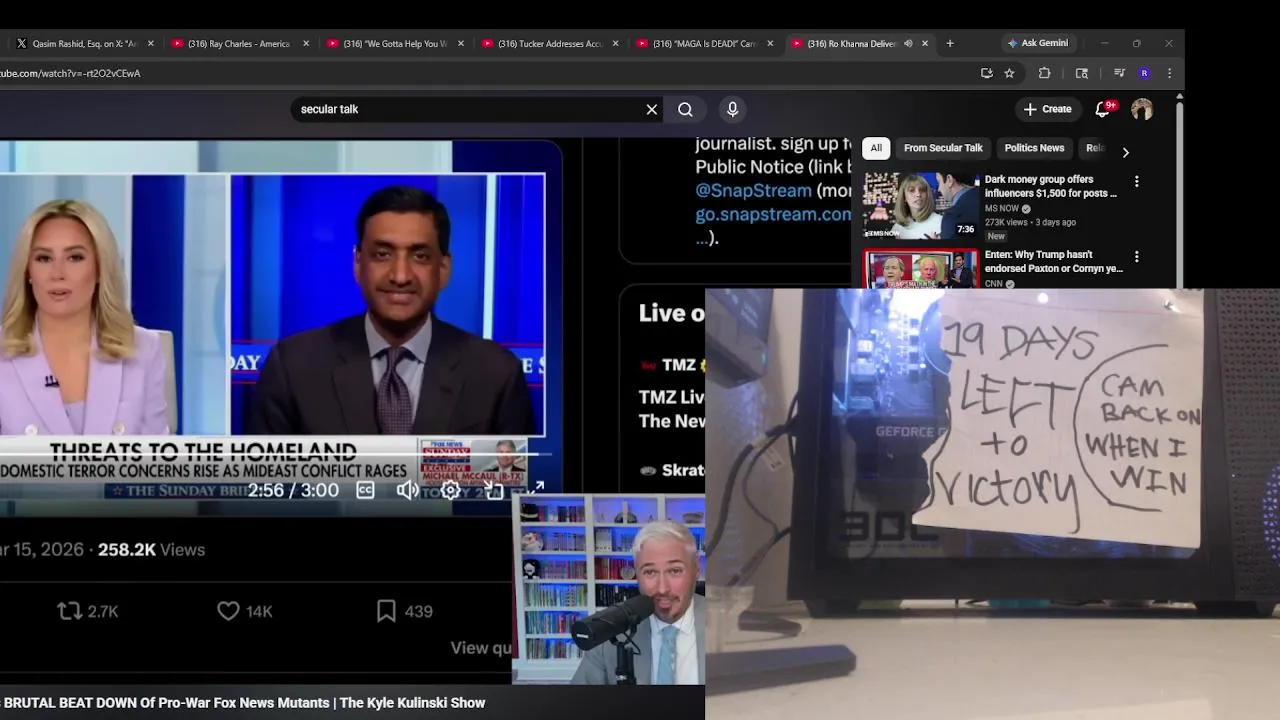Close the 'We Gotta Help You' tab

point(461,44)
